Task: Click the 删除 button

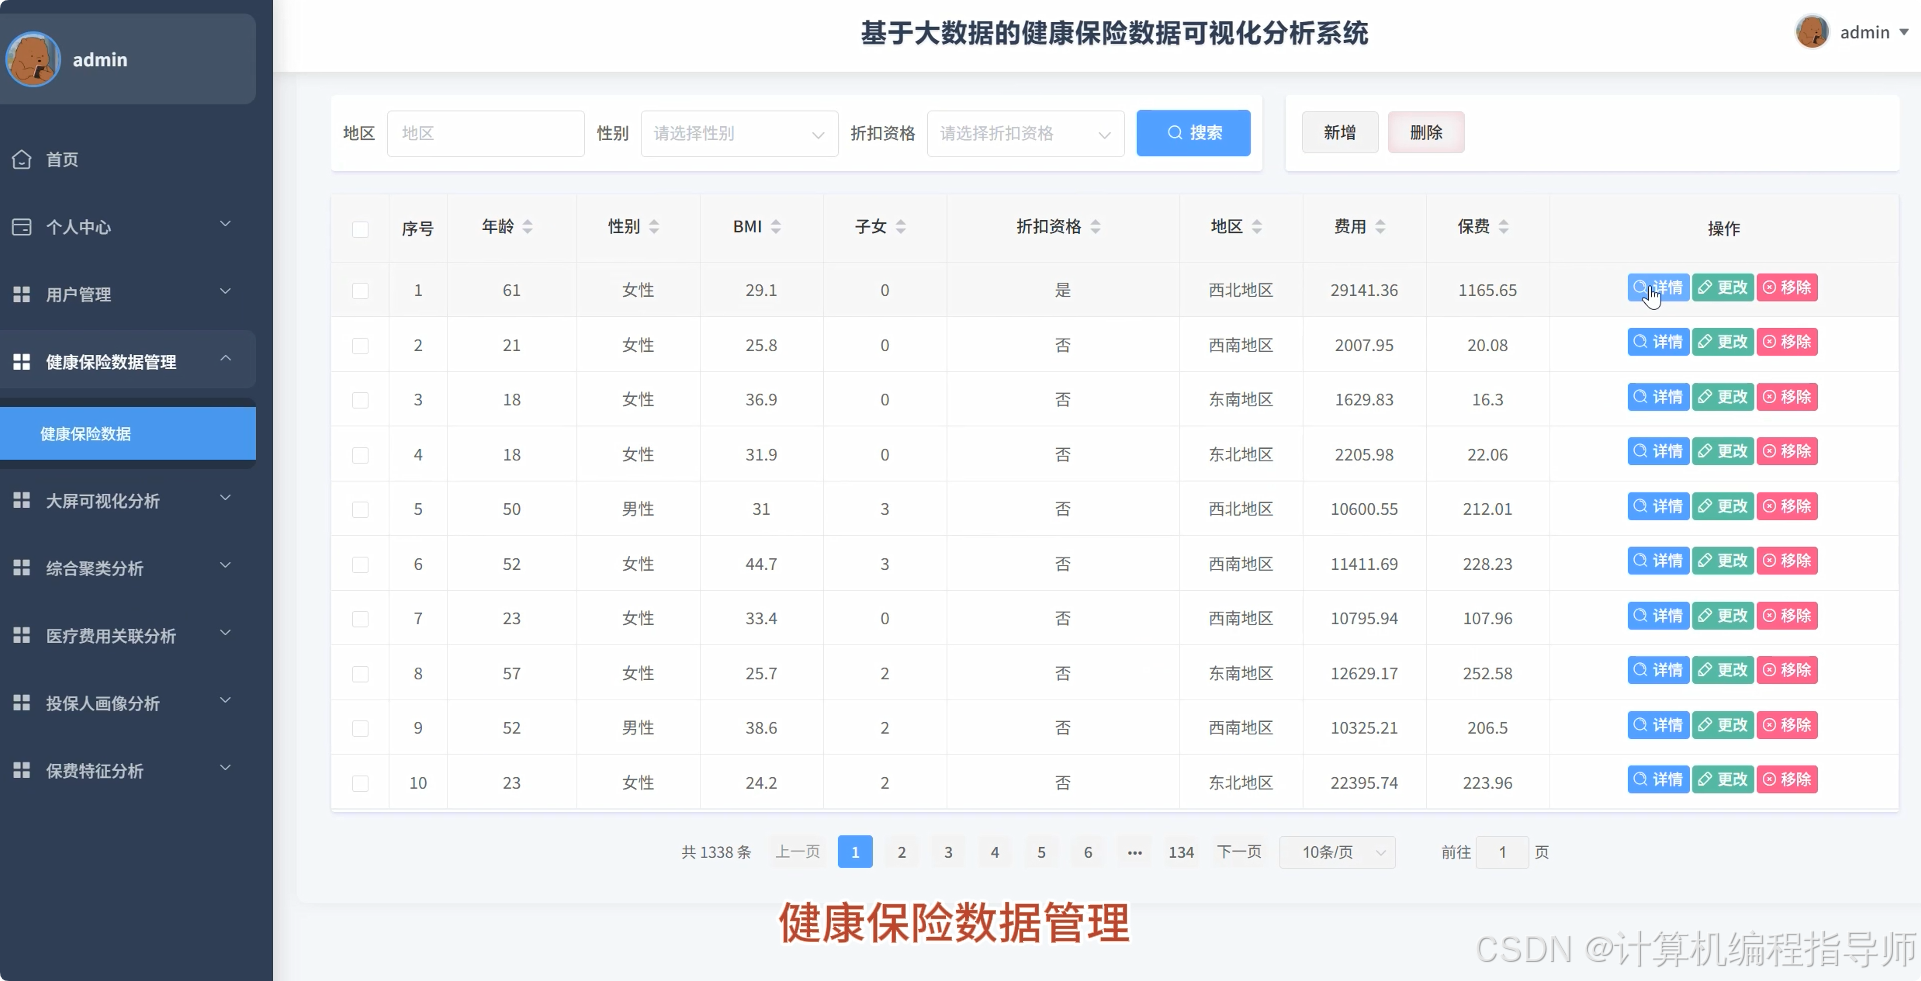Action: (x=1426, y=132)
